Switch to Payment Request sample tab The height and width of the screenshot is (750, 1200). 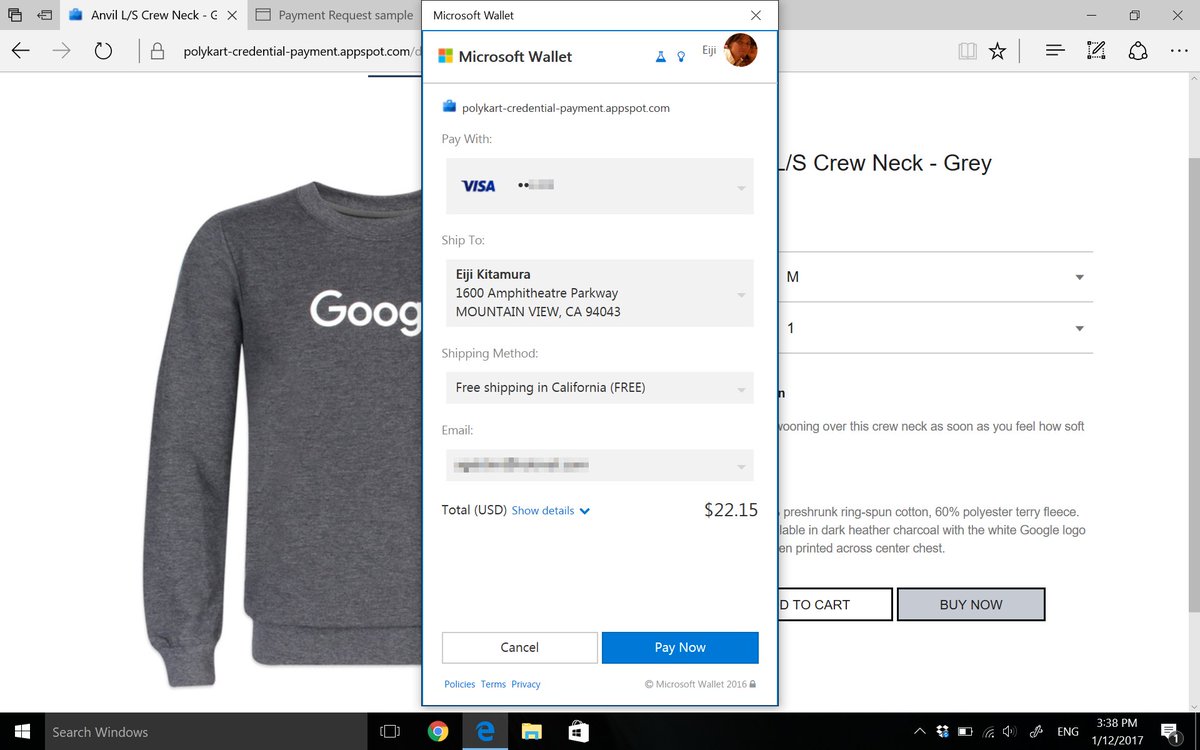(335, 15)
